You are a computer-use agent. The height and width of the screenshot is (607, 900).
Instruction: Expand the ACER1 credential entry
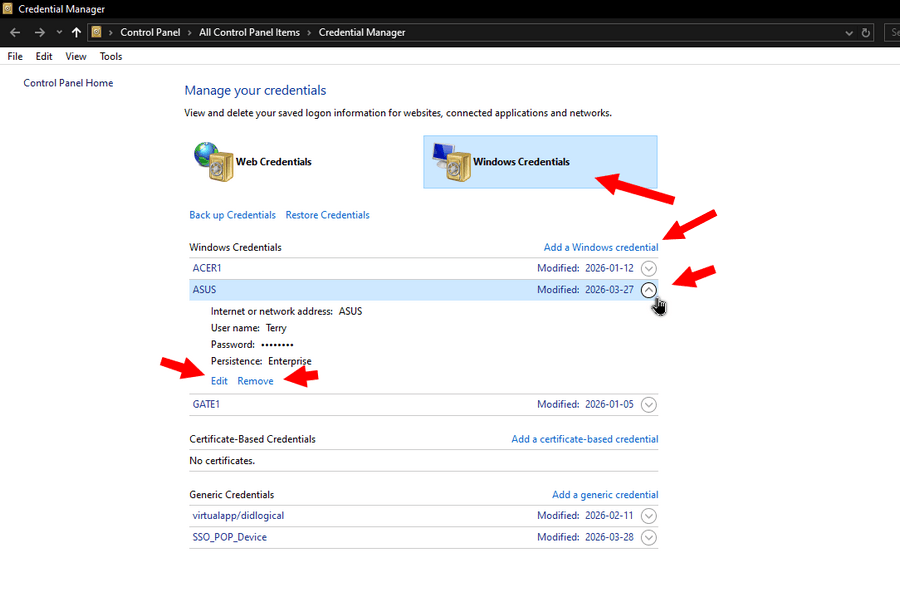pyautogui.click(x=649, y=268)
